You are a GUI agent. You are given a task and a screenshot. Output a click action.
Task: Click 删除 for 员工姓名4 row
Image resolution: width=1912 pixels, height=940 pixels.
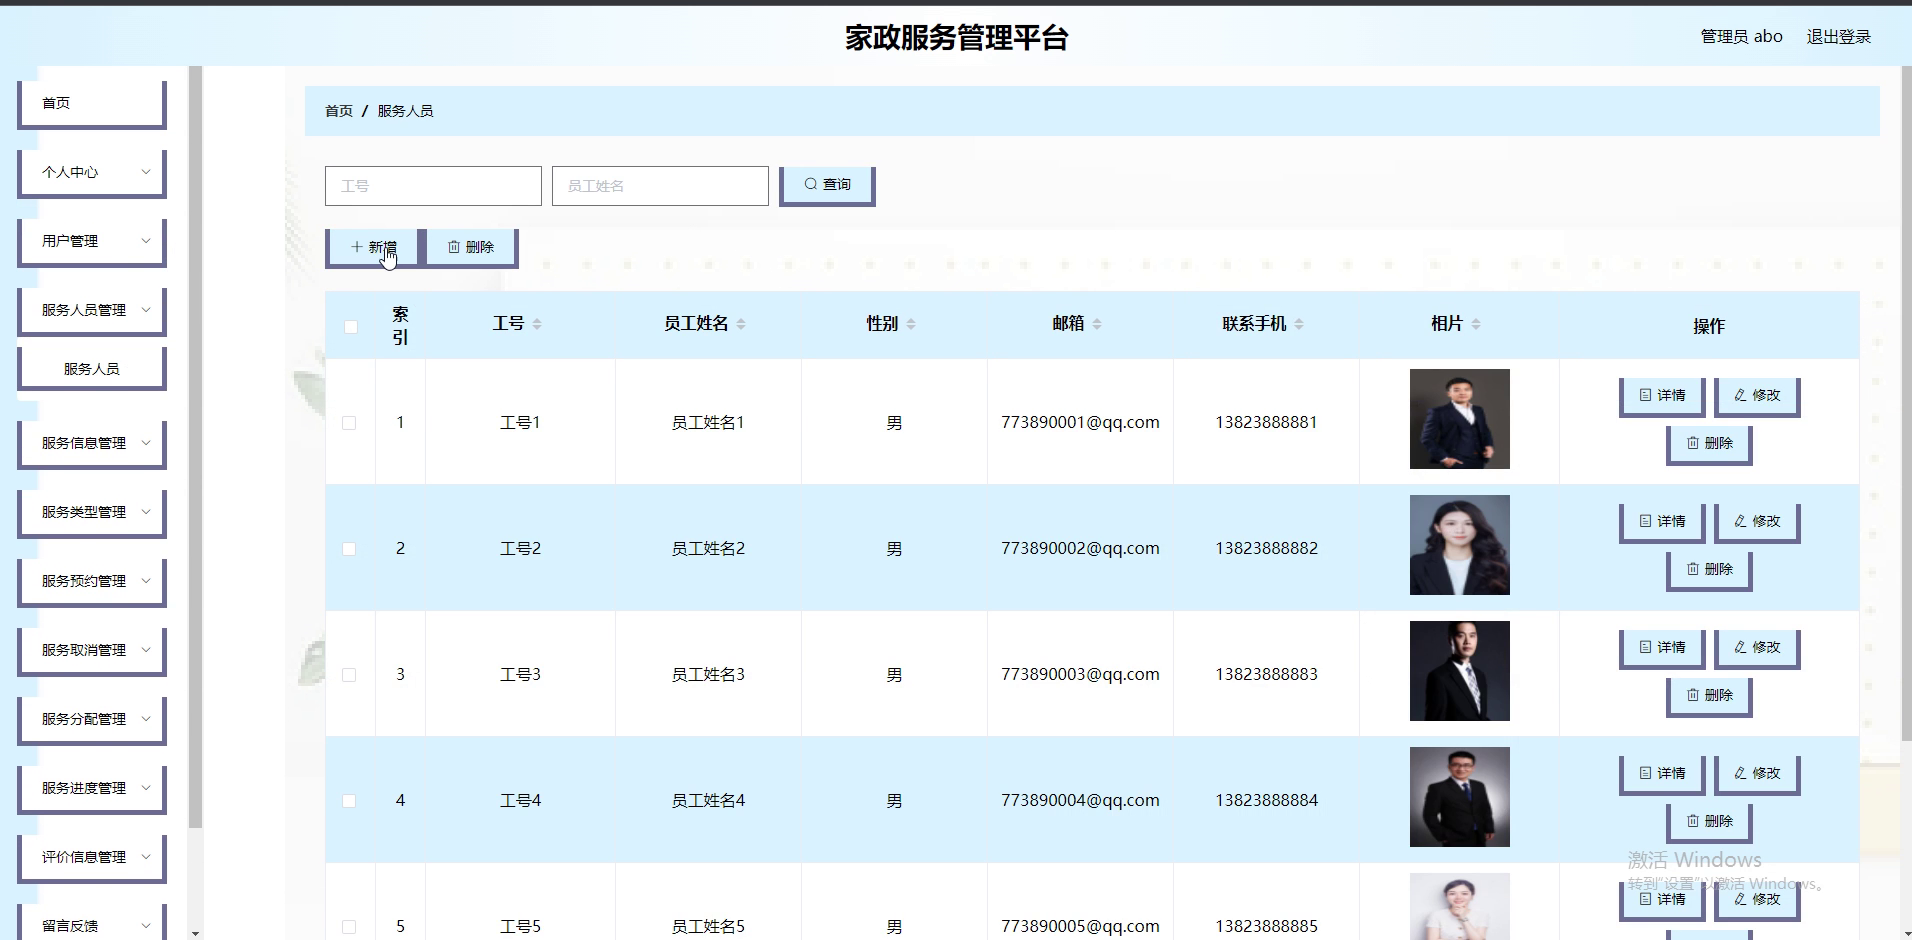pyautogui.click(x=1709, y=822)
